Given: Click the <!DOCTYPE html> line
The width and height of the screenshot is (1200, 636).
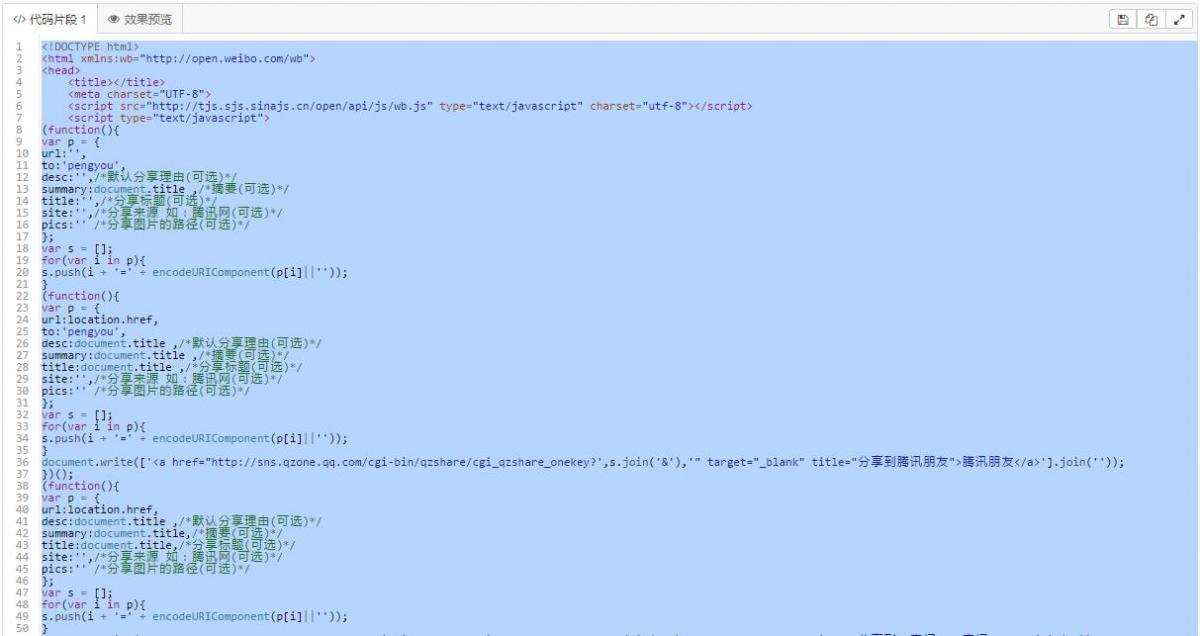Looking at the screenshot, I should (92, 48).
